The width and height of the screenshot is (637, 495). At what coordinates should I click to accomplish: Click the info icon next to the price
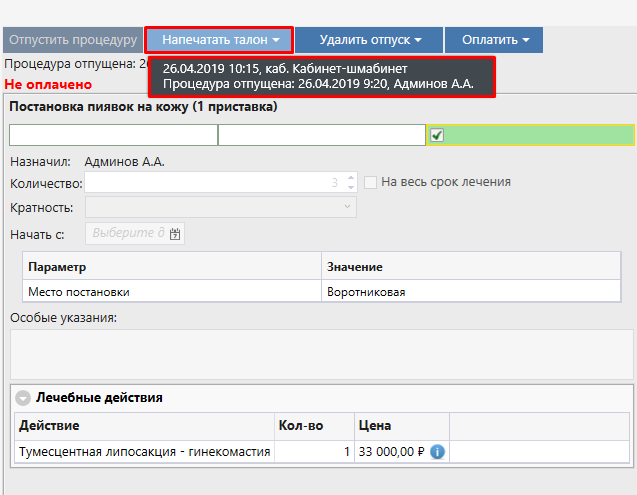[x=437, y=452]
